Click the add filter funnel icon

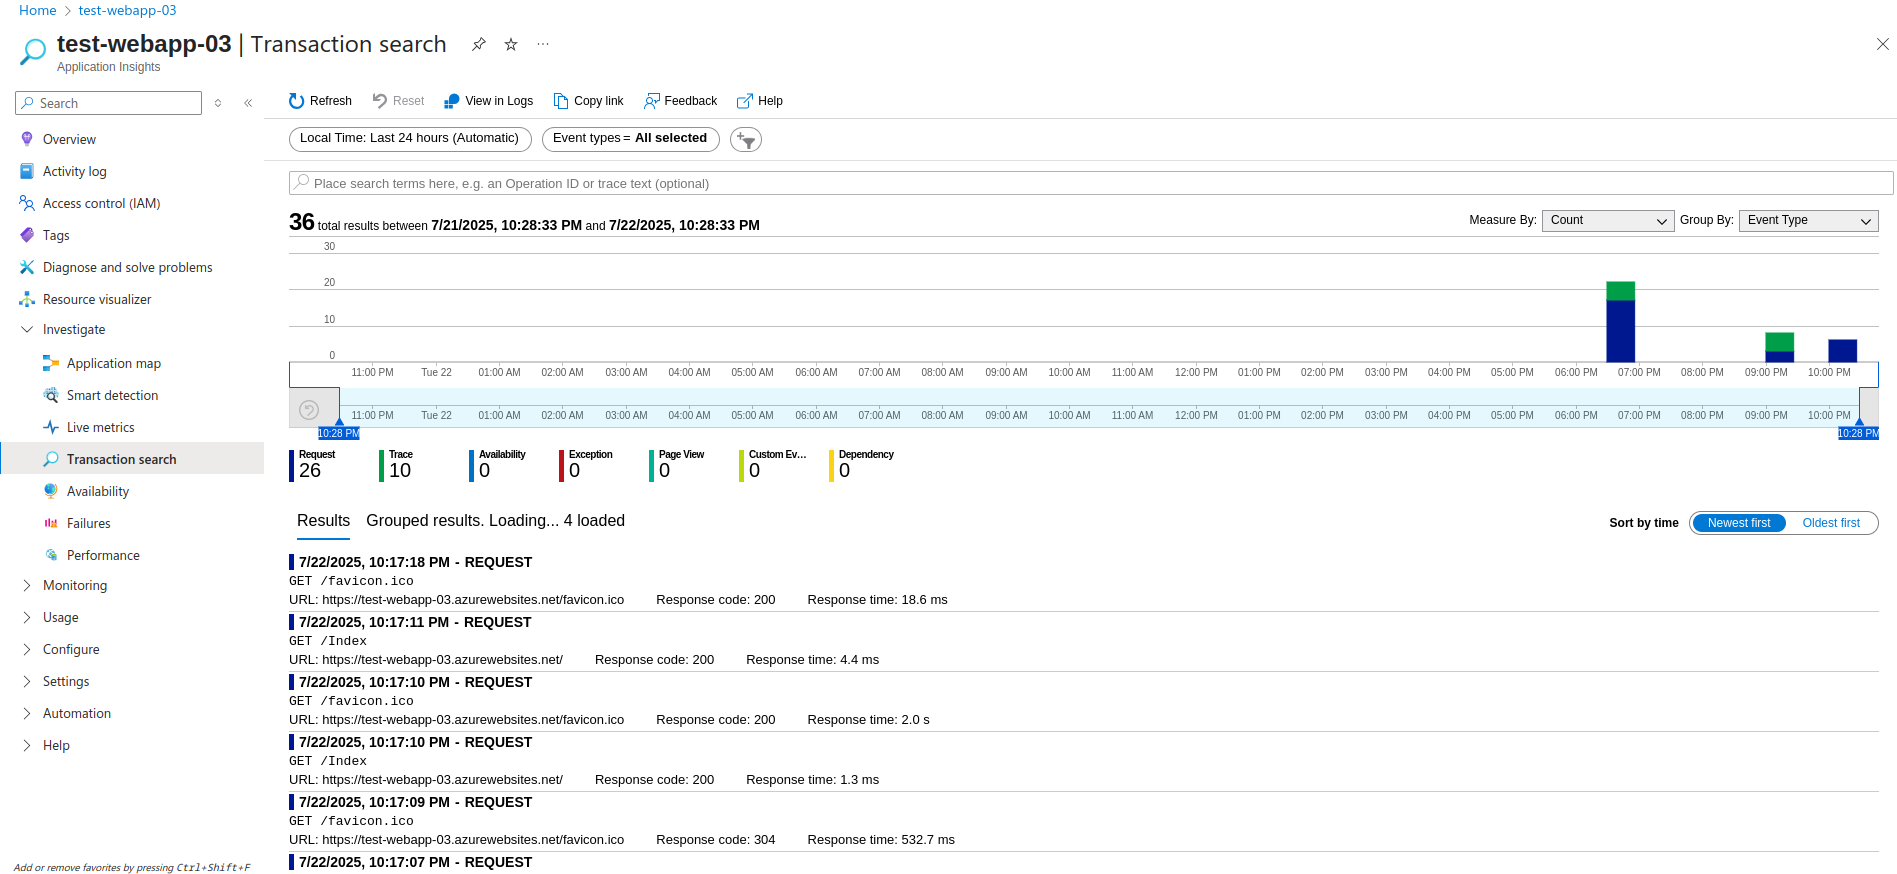pyautogui.click(x=746, y=140)
